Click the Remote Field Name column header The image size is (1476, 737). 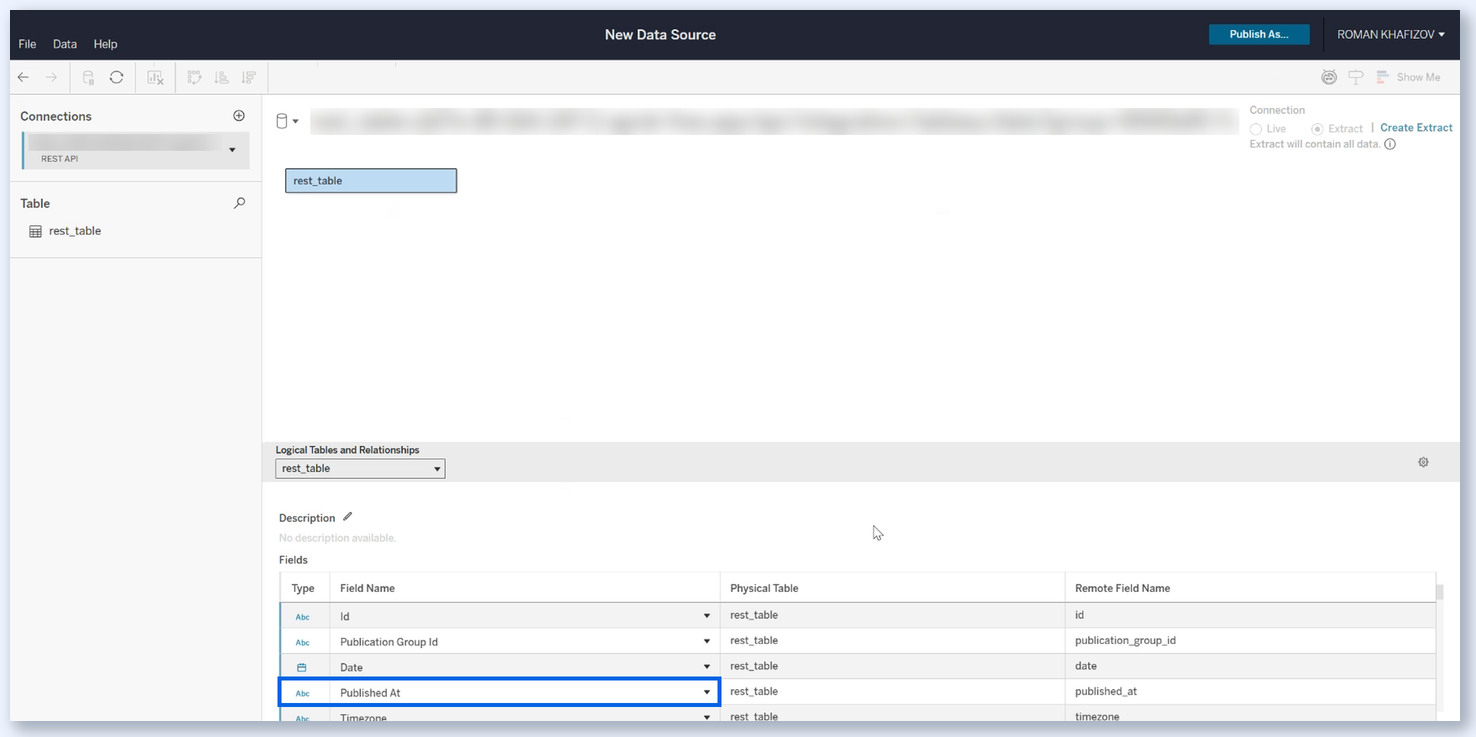click(x=1122, y=588)
